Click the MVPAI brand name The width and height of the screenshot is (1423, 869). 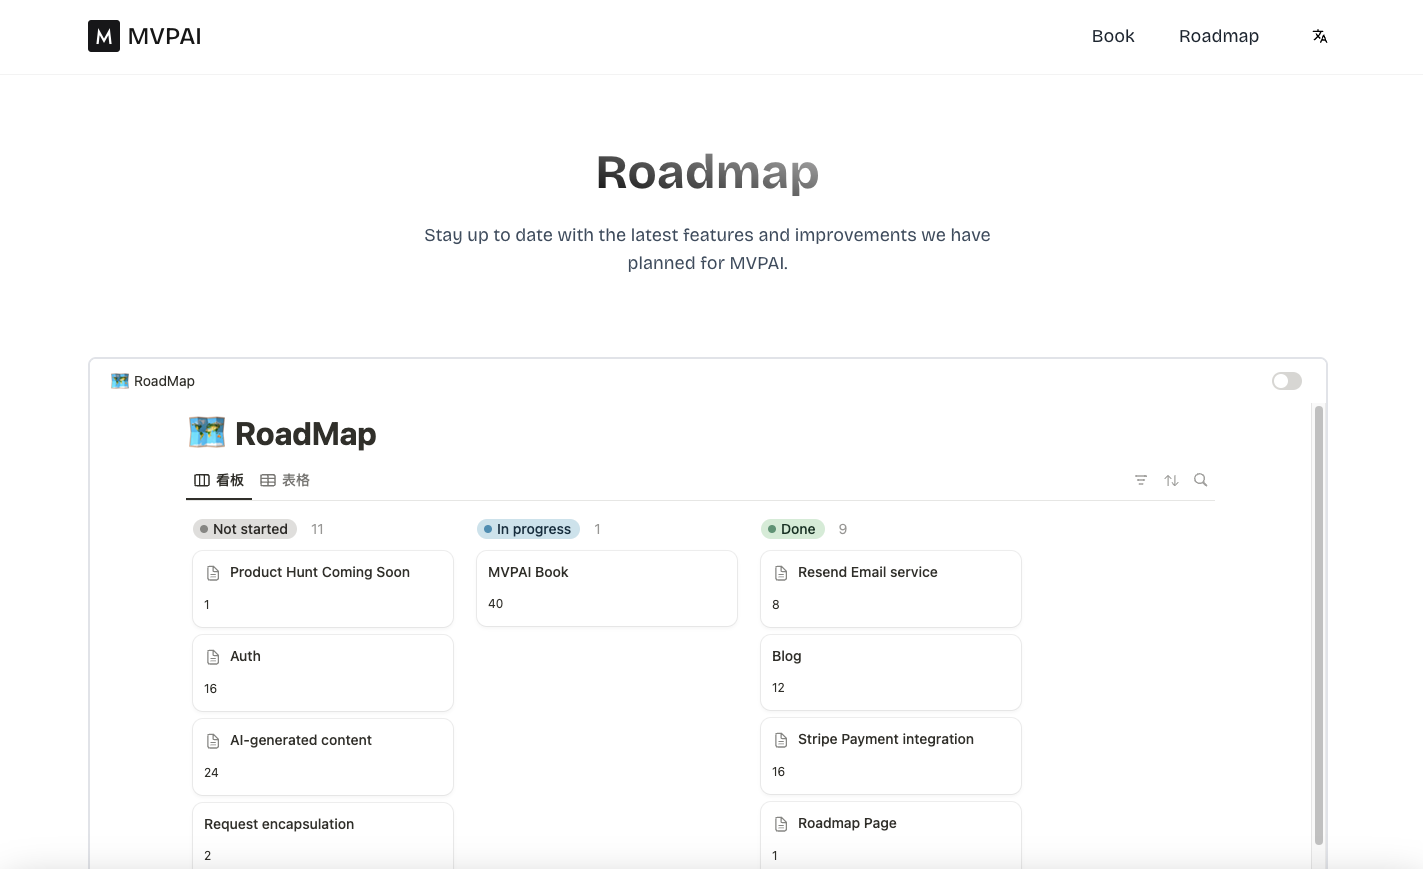click(x=165, y=36)
